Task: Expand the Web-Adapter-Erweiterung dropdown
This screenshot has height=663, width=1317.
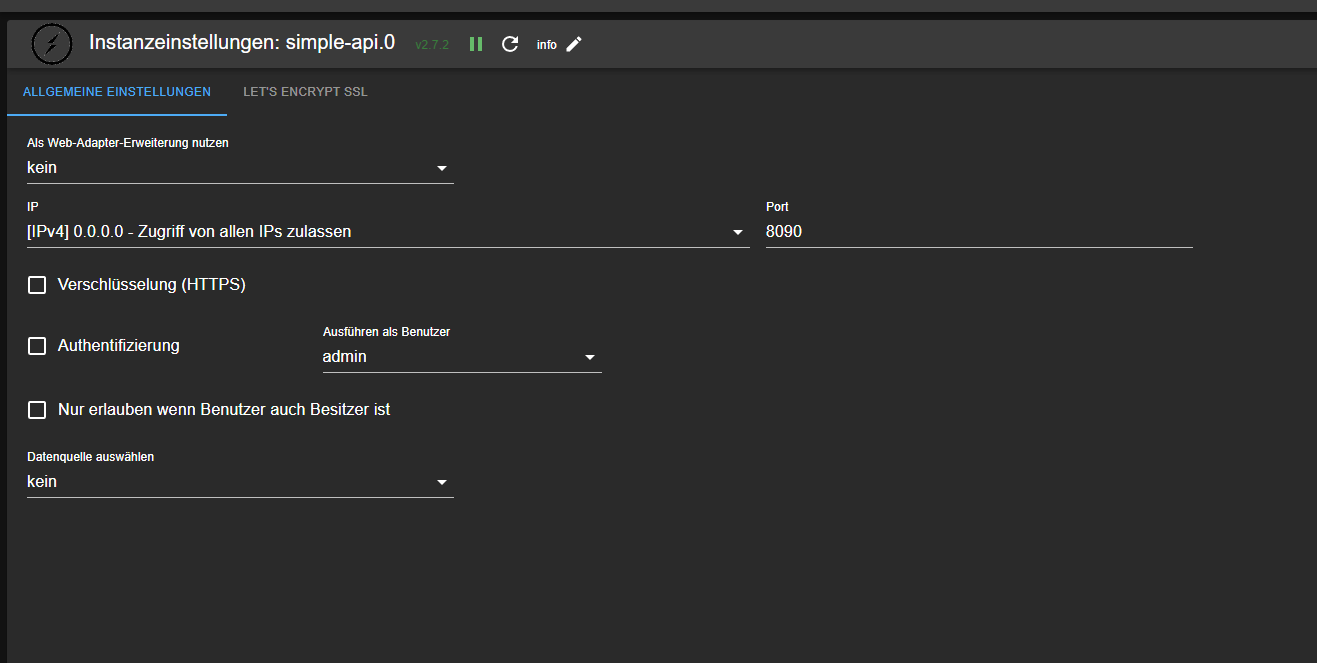Action: (240, 168)
